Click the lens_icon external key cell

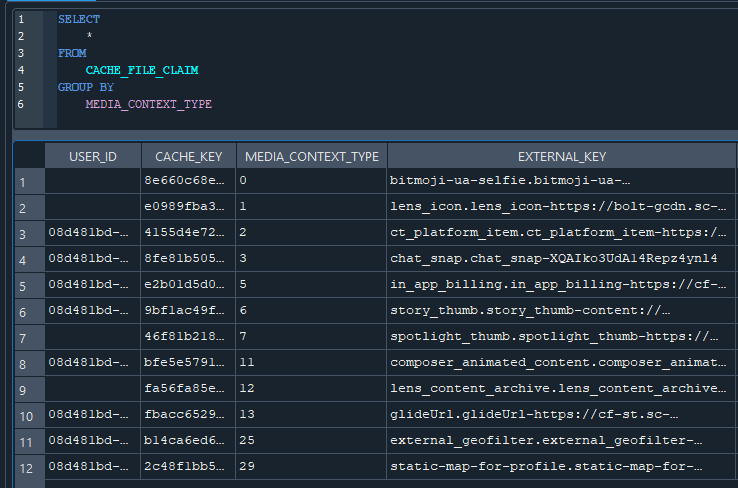(x=561, y=207)
